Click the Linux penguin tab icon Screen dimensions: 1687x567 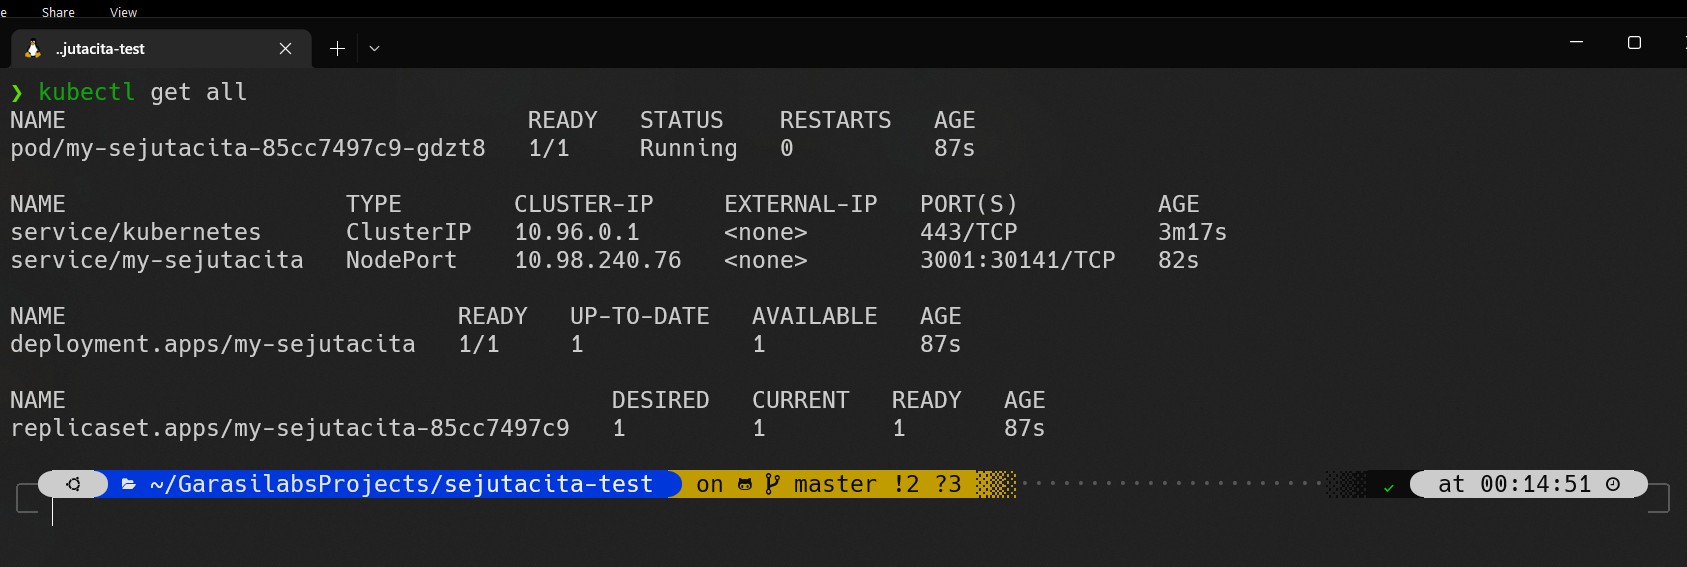point(33,49)
